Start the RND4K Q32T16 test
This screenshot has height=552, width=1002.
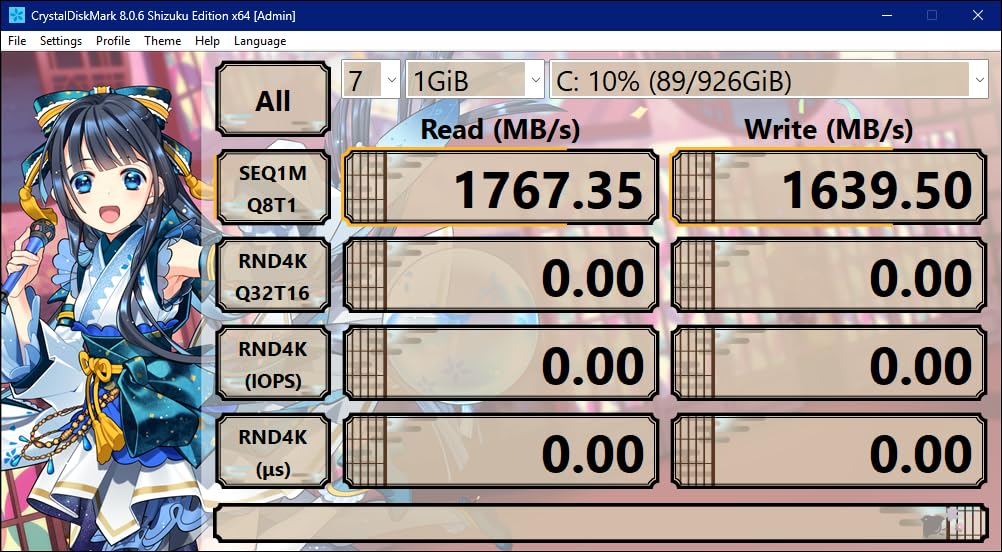click(x=273, y=275)
